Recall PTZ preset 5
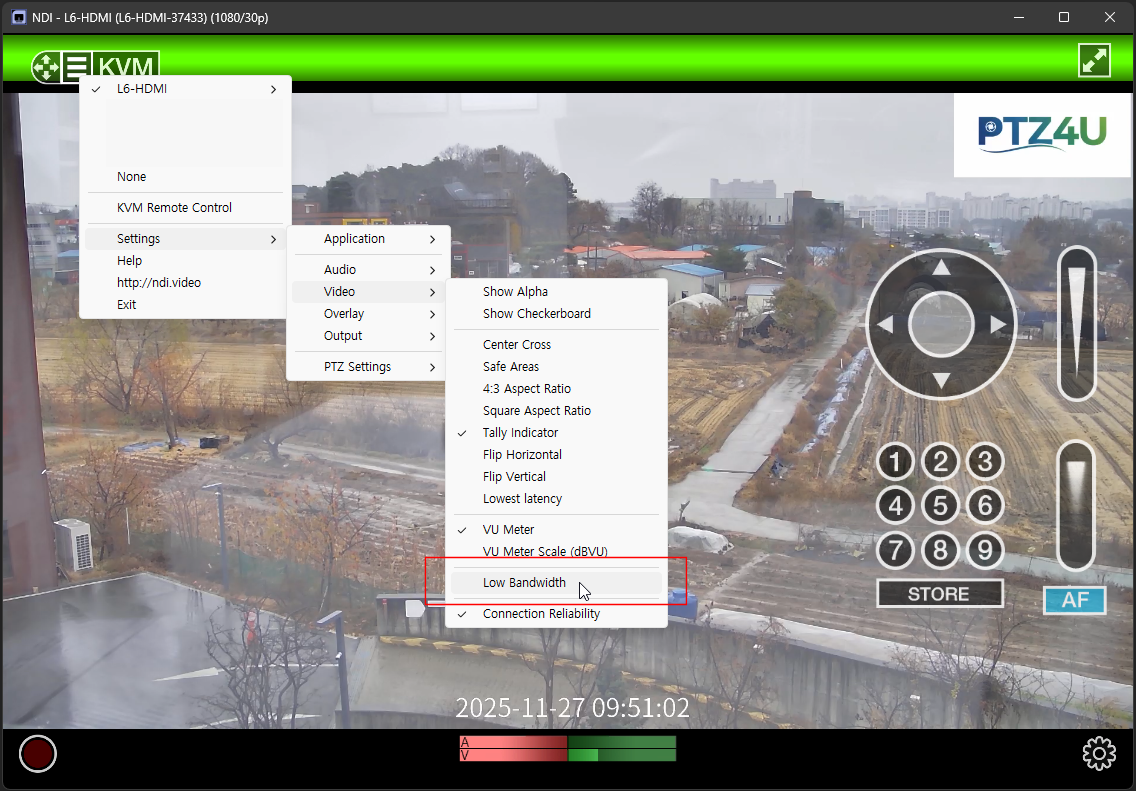1136x791 pixels. click(940, 506)
